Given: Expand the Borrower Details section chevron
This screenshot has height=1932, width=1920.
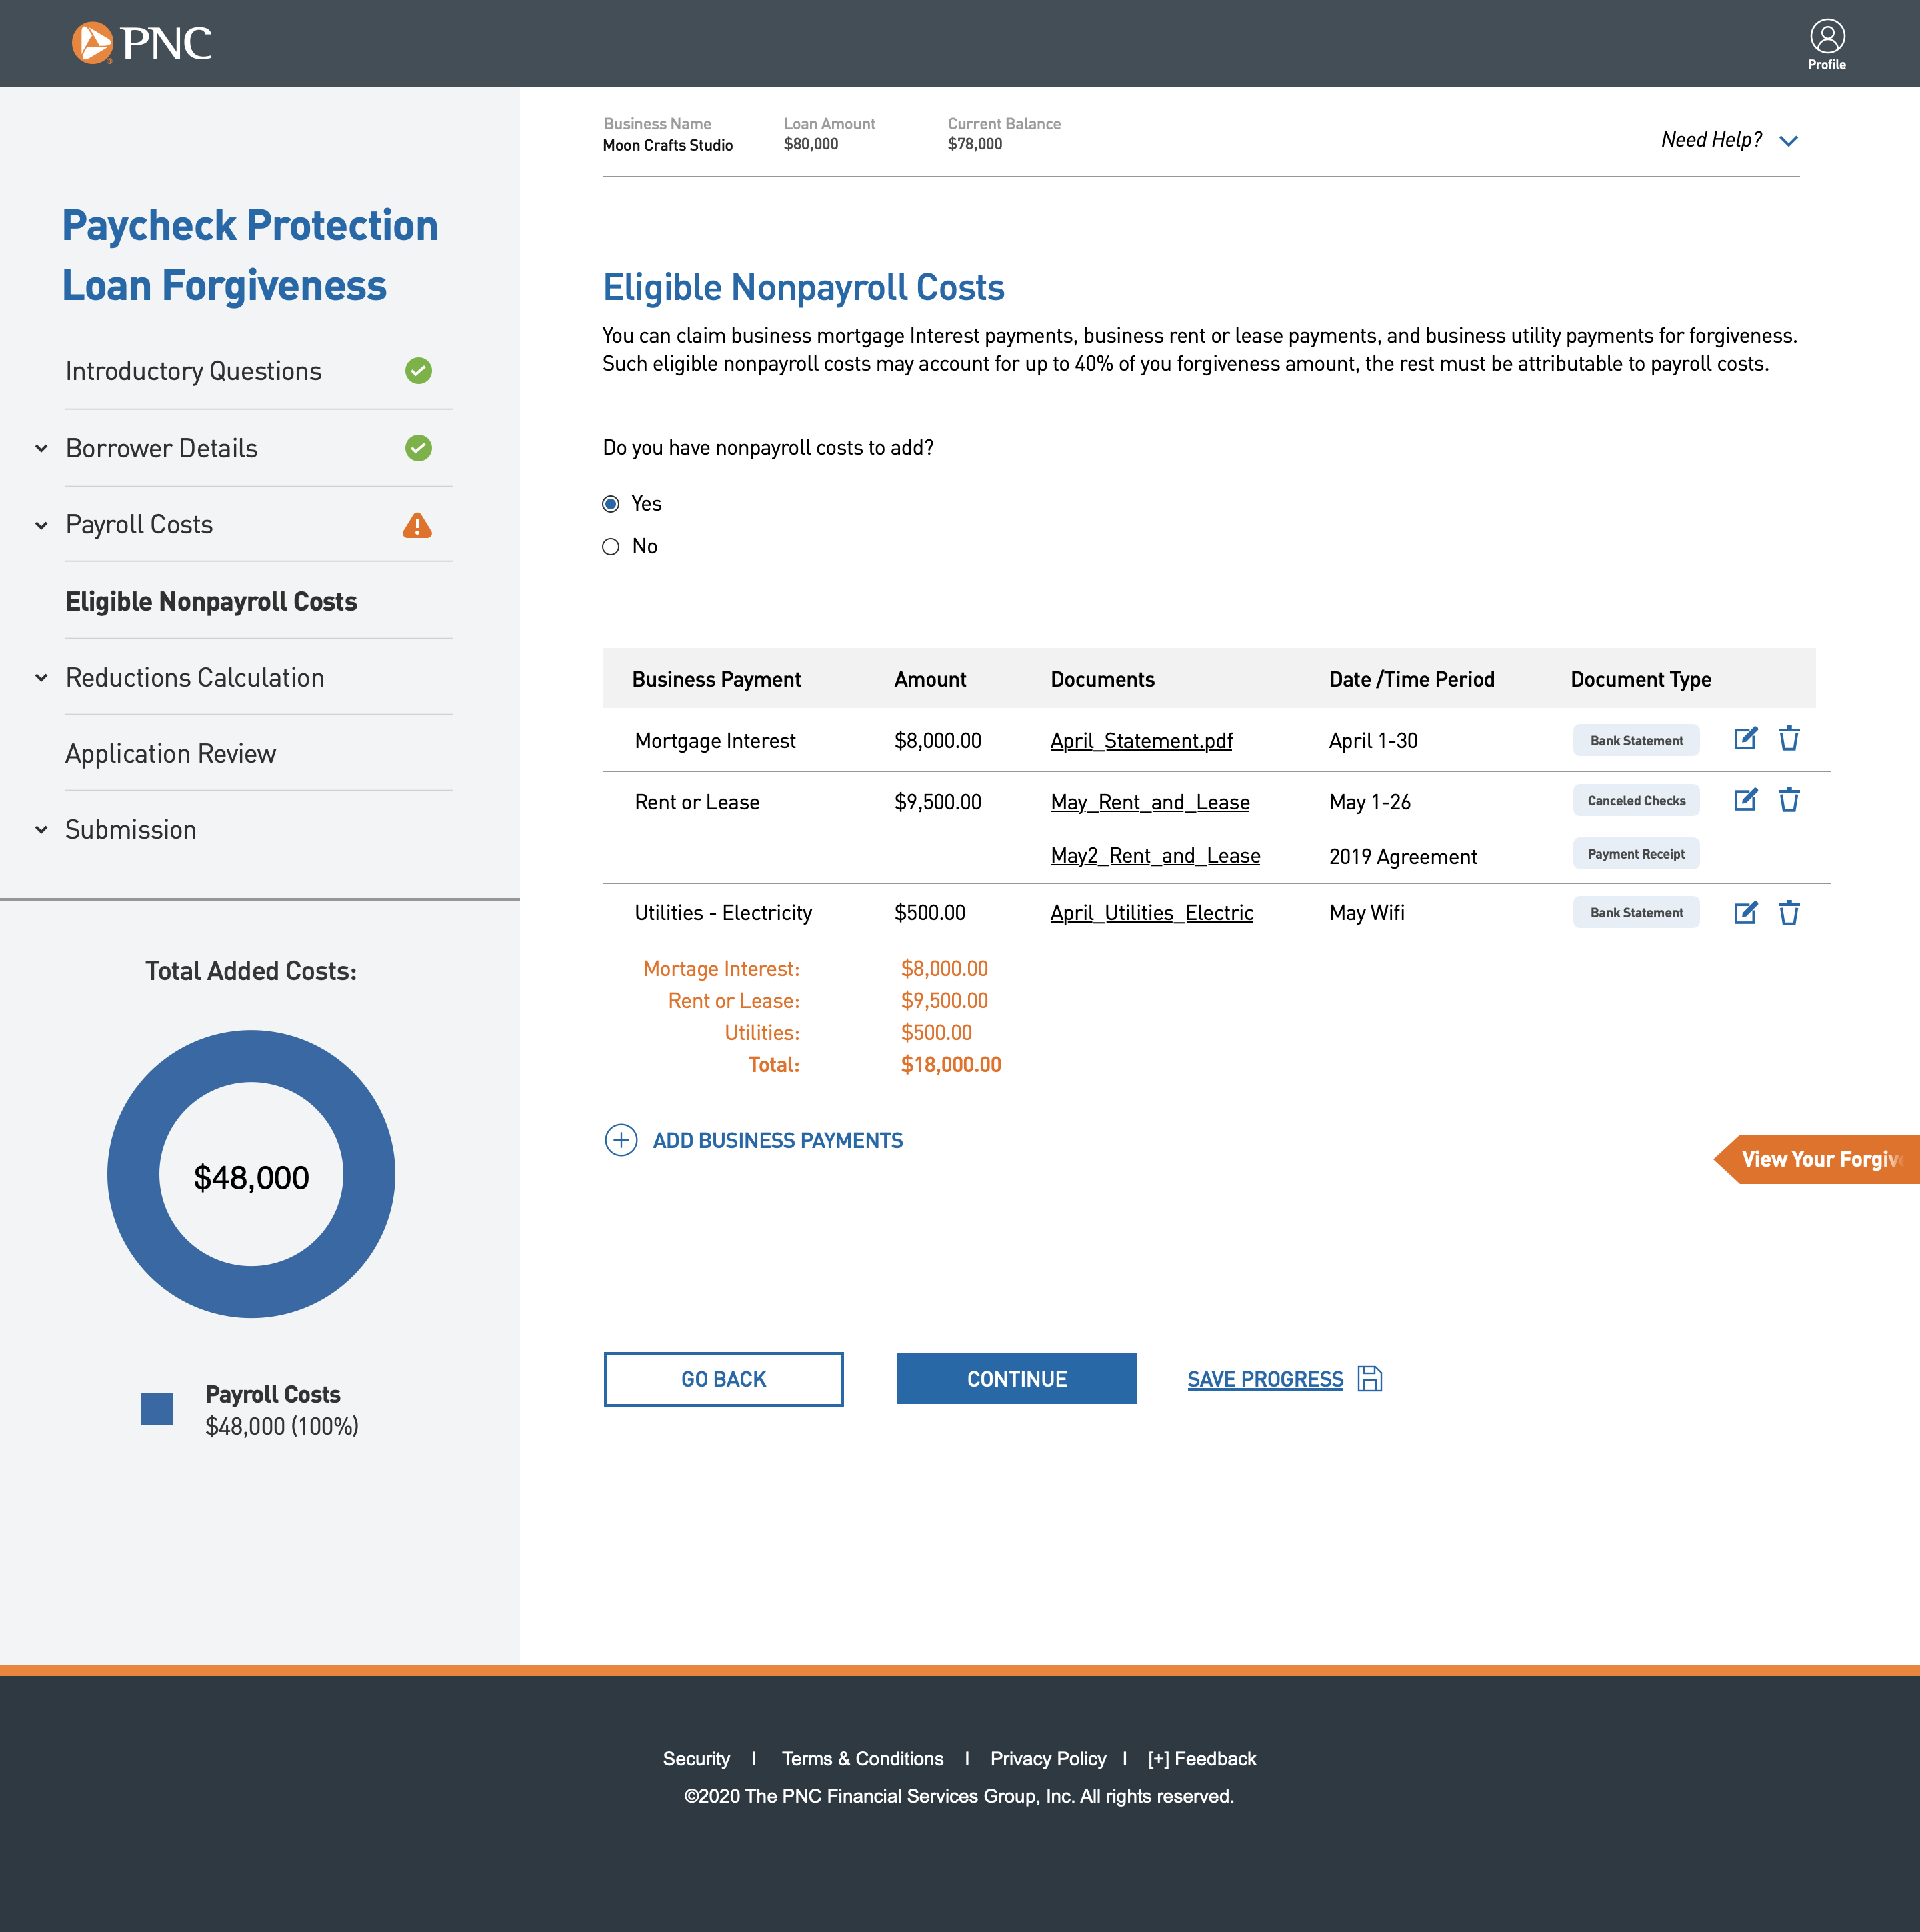Looking at the screenshot, I should [41, 449].
